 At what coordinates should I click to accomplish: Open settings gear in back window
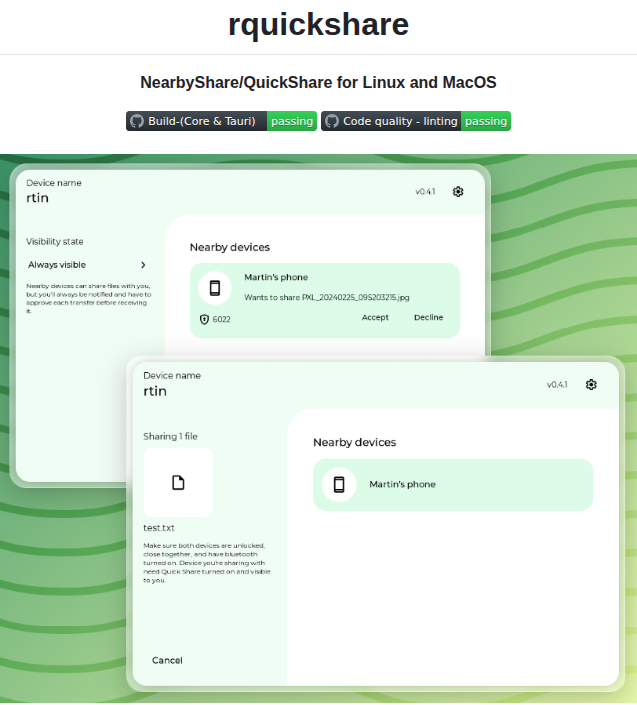pyautogui.click(x=458, y=192)
